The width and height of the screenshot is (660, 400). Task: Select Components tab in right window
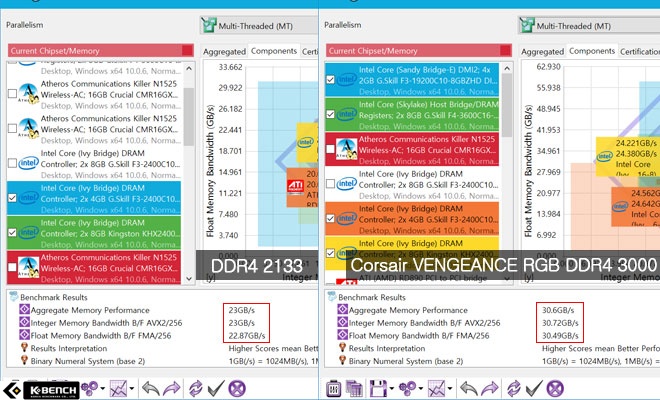pyautogui.click(x=592, y=51)
